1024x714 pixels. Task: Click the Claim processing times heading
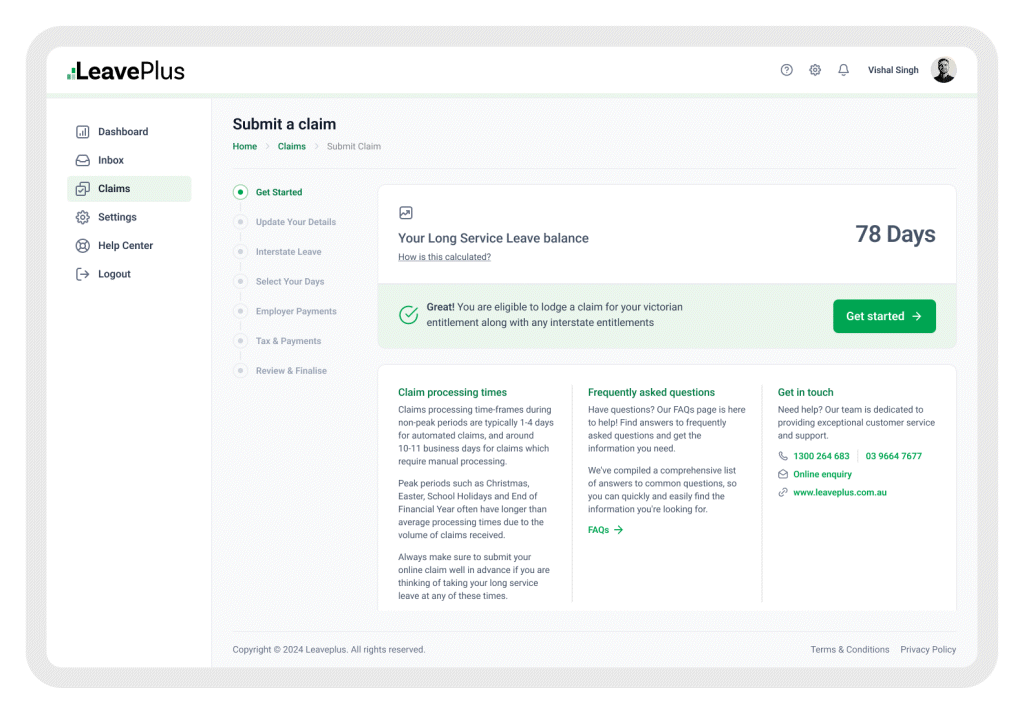tap(453, 393)
